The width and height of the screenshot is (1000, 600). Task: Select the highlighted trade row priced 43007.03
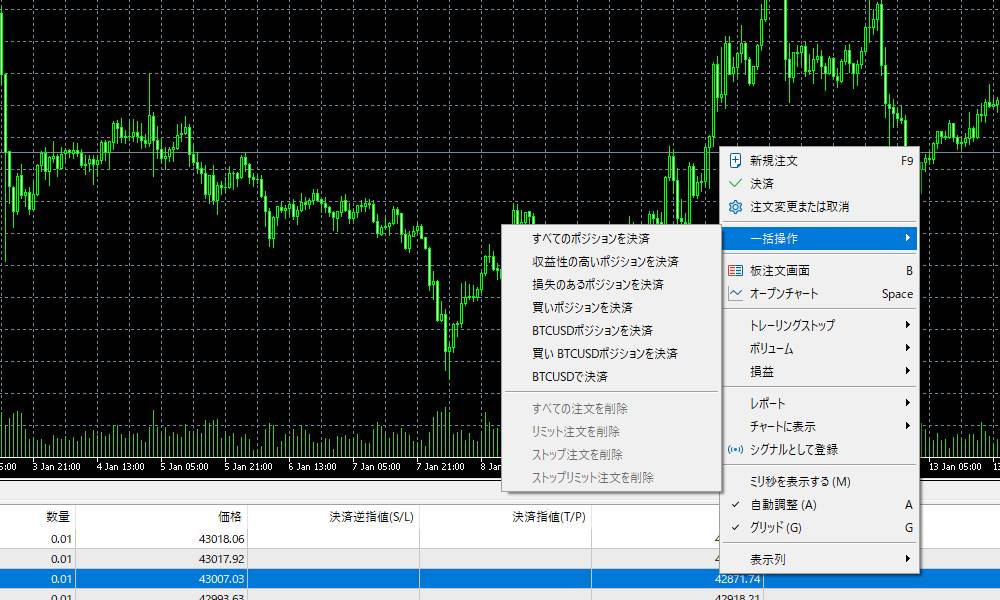click(300, 578)
